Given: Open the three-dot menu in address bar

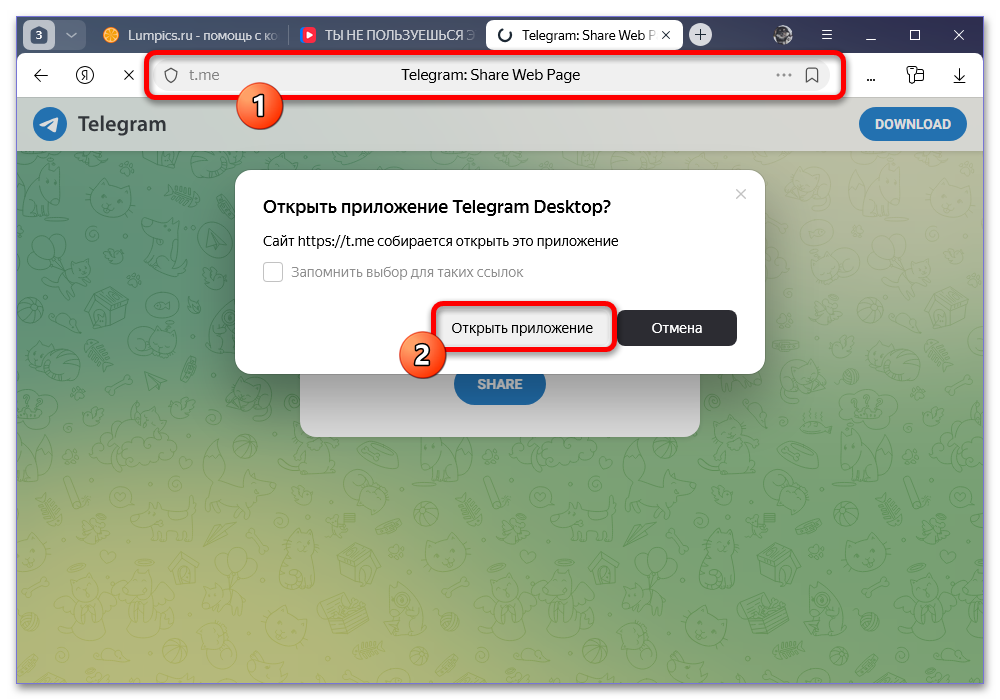Looking at the screenshot, I should [783, 75].
